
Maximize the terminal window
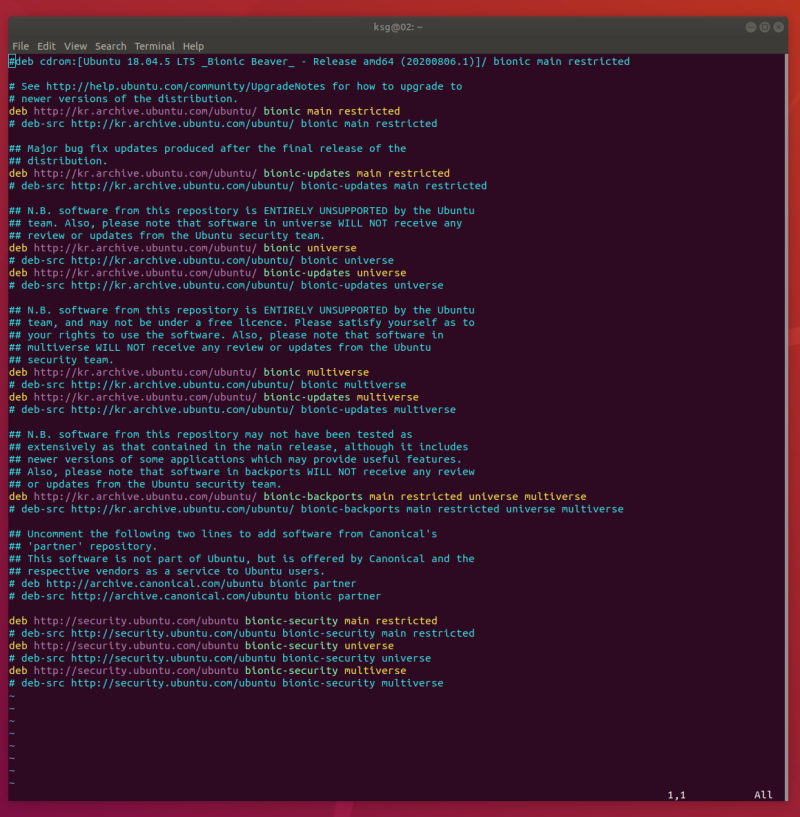pyautogui.click(x=765, y=27)
